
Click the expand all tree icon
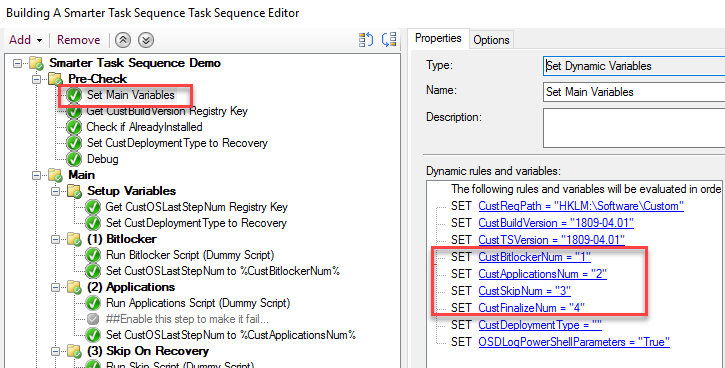click(366, 40)
